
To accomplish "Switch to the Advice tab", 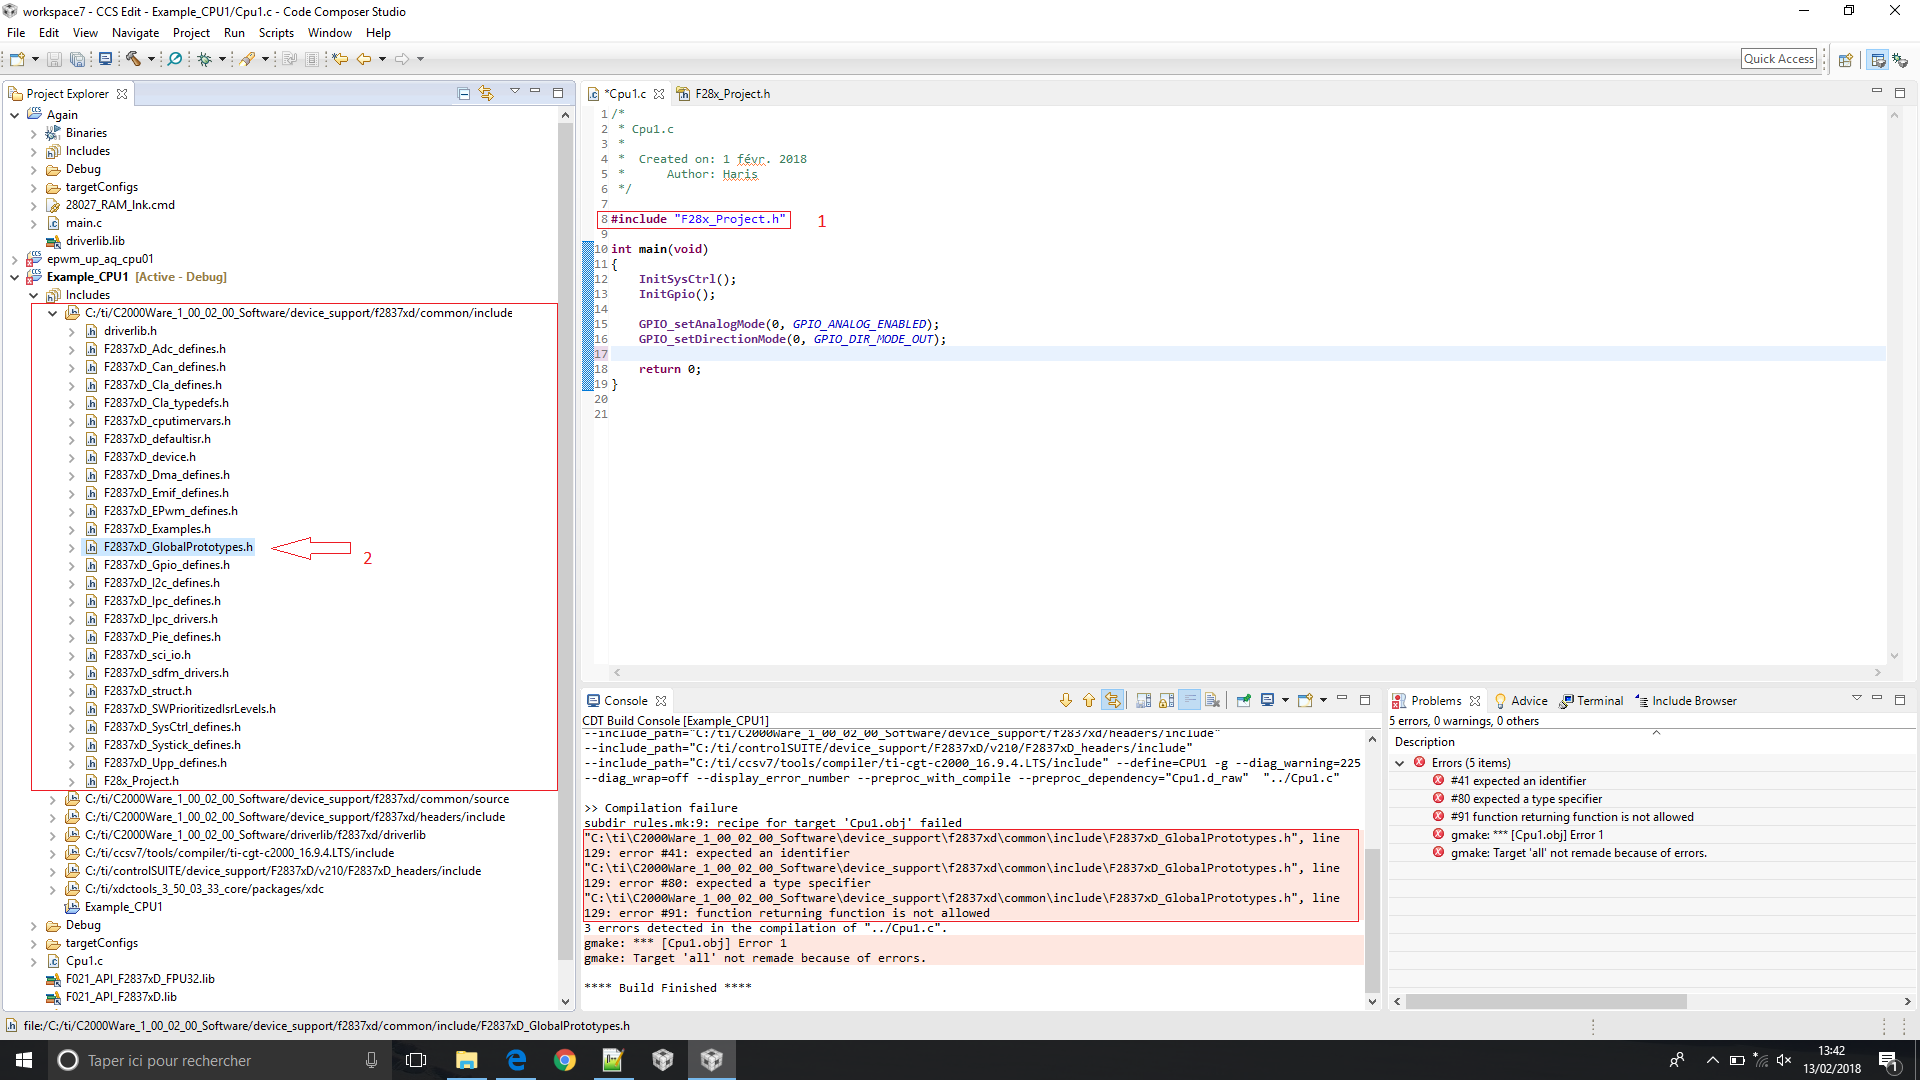I will (1521, 701).
